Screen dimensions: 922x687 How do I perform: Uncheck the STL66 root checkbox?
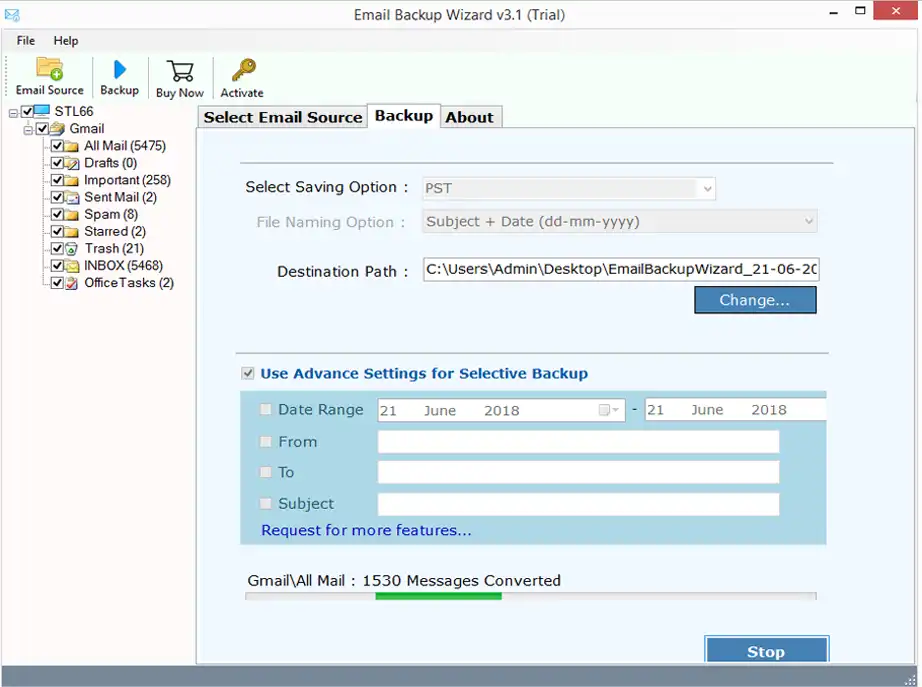point(27,111)
